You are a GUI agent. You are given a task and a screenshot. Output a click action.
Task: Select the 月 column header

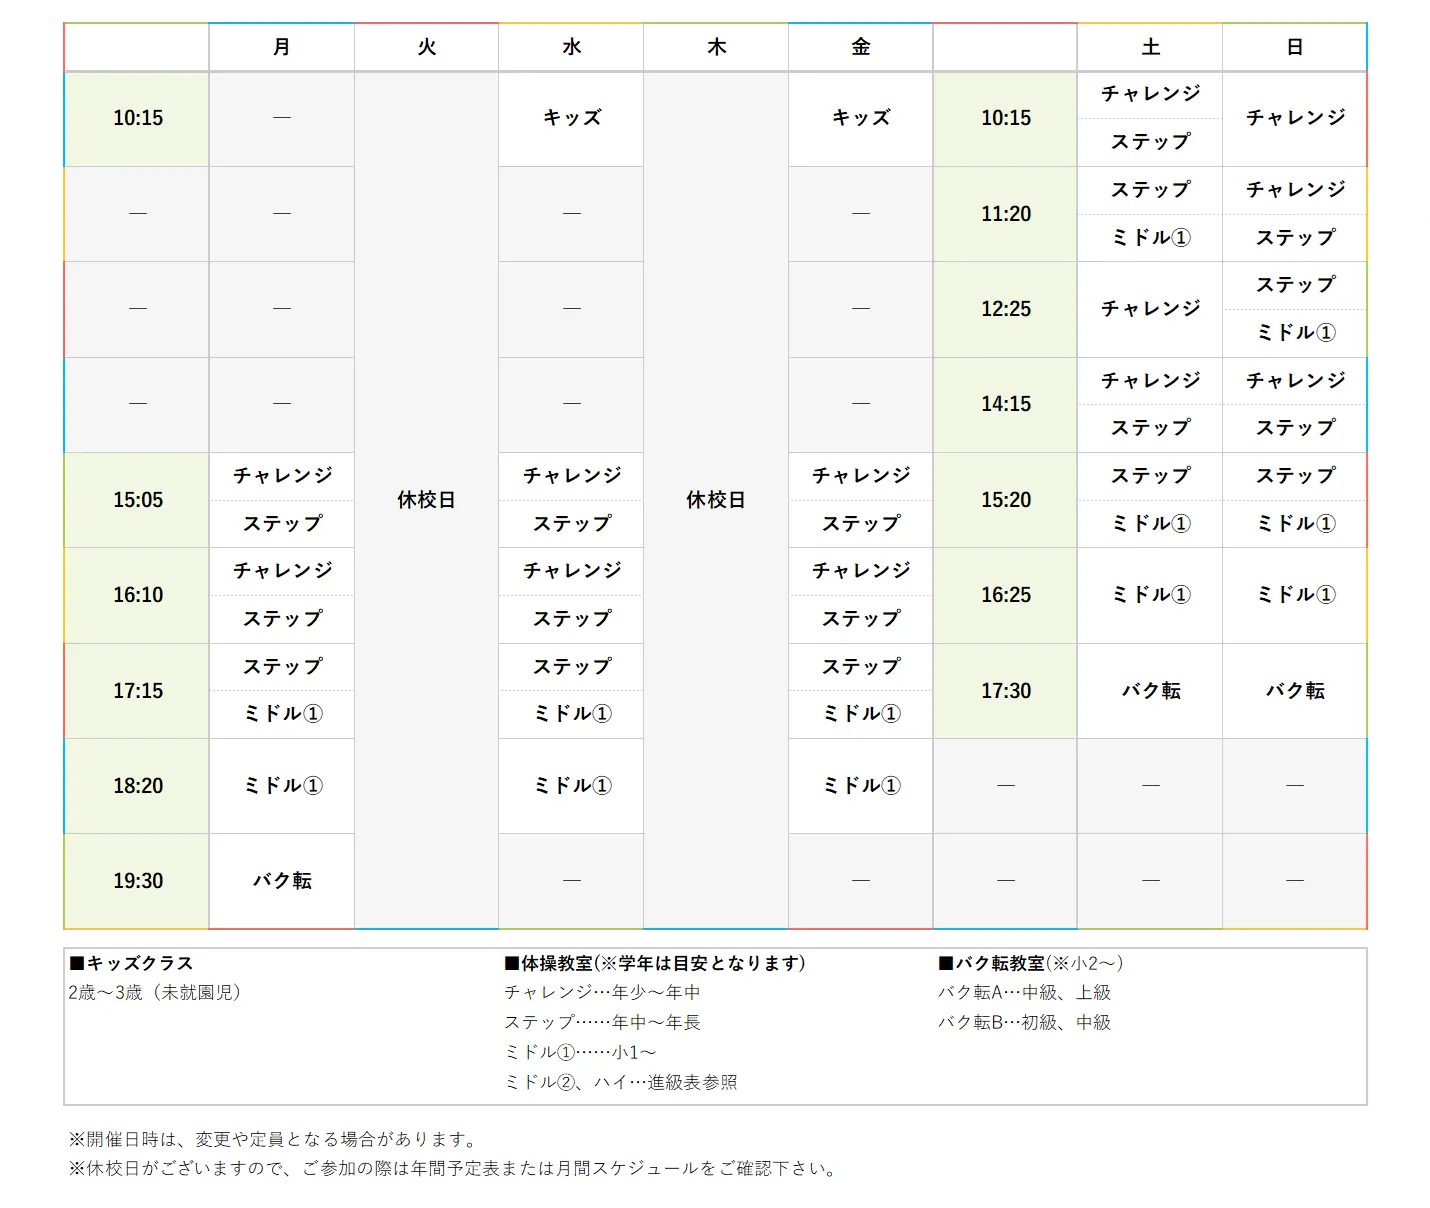(281, 46)
